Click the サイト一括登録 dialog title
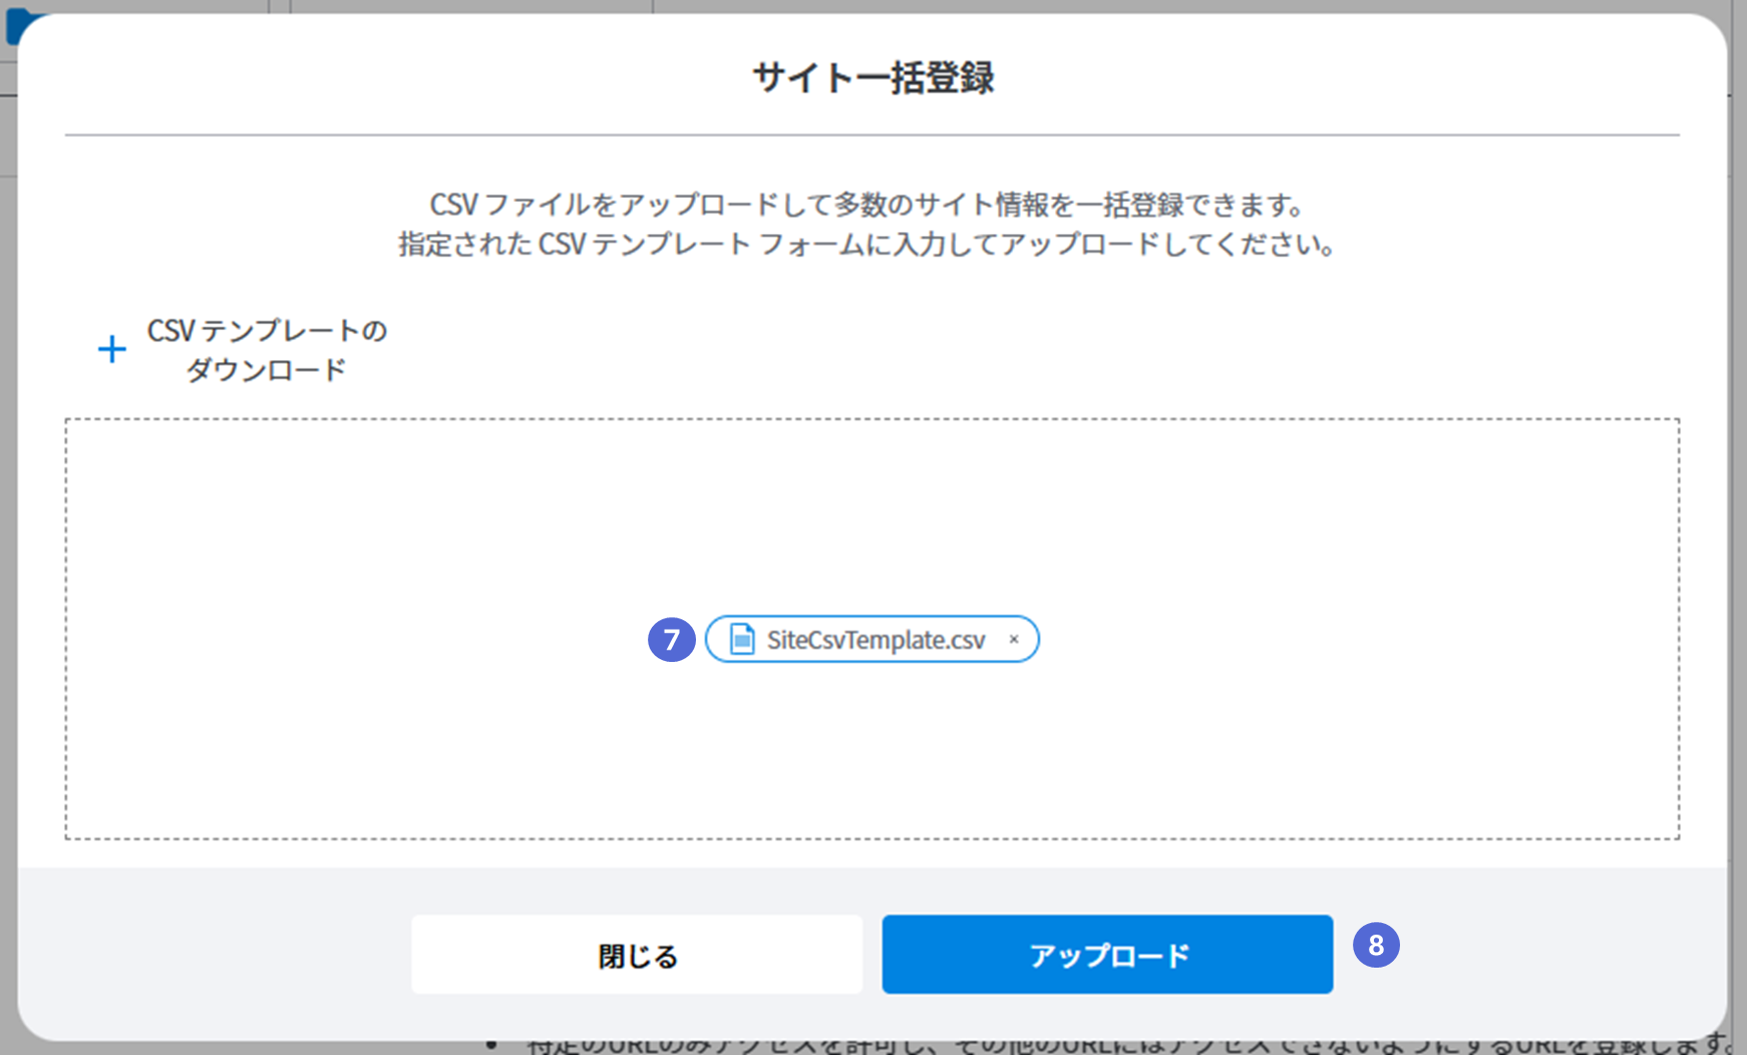Screen dimensions: 1747x1055 click(x=873, y=77)
